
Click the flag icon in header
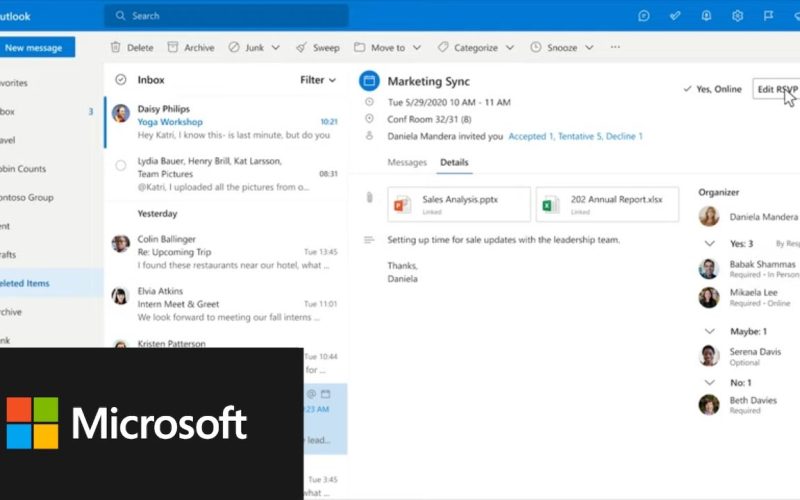[x=768, y=16]
